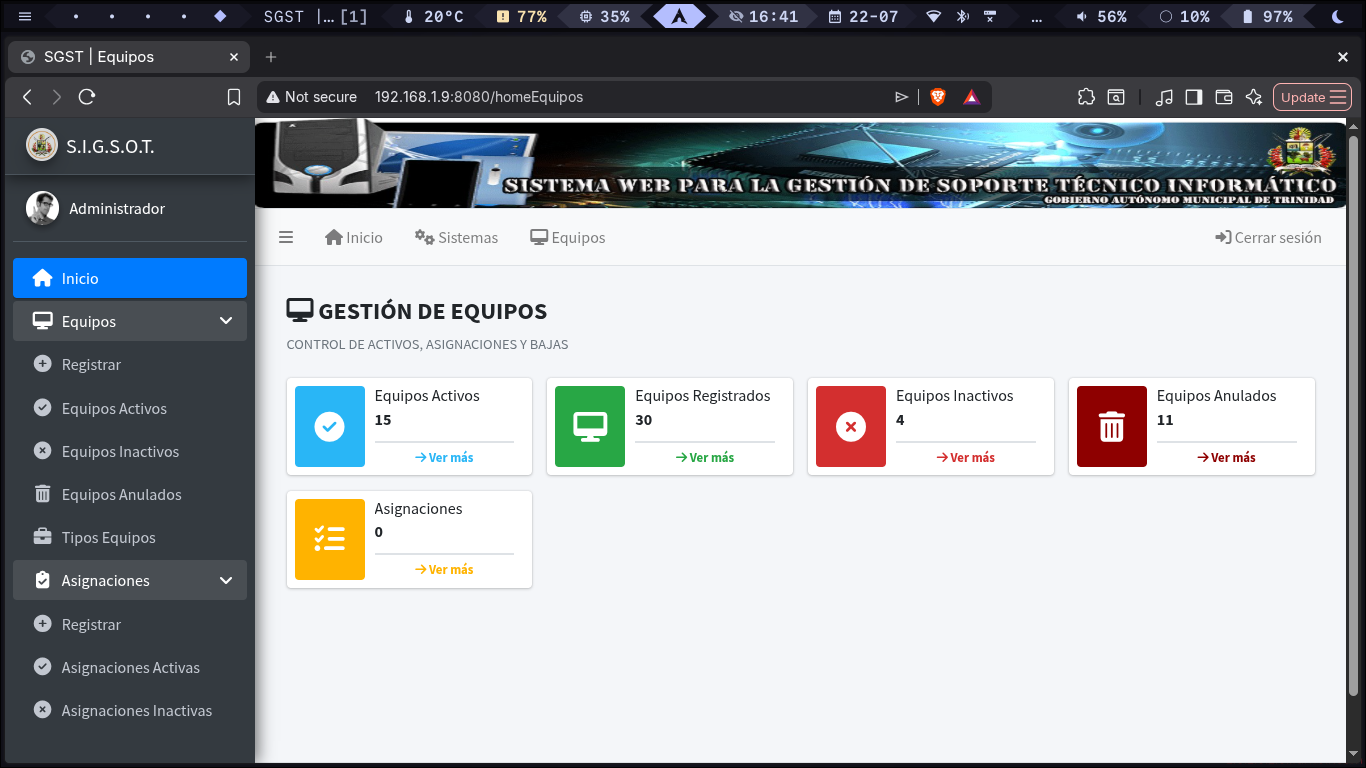Click the Brave Shields lion icon
This screenshot has height=768, width=1366.
(937, 97)
